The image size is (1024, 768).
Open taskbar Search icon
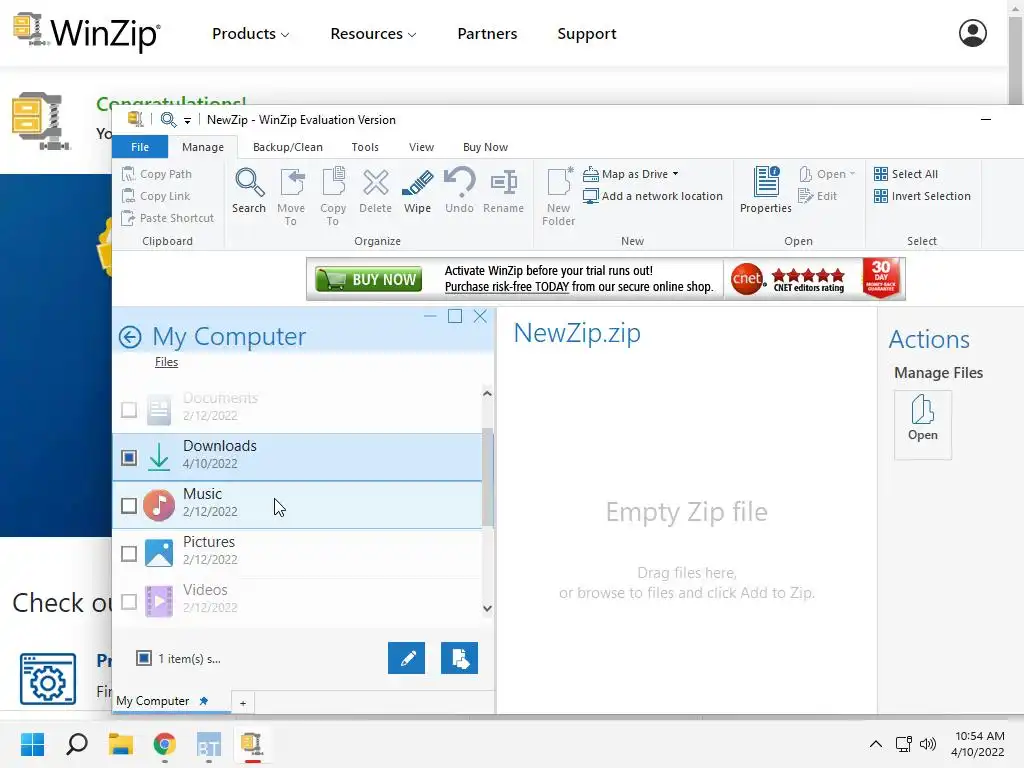tap(77, 744)
